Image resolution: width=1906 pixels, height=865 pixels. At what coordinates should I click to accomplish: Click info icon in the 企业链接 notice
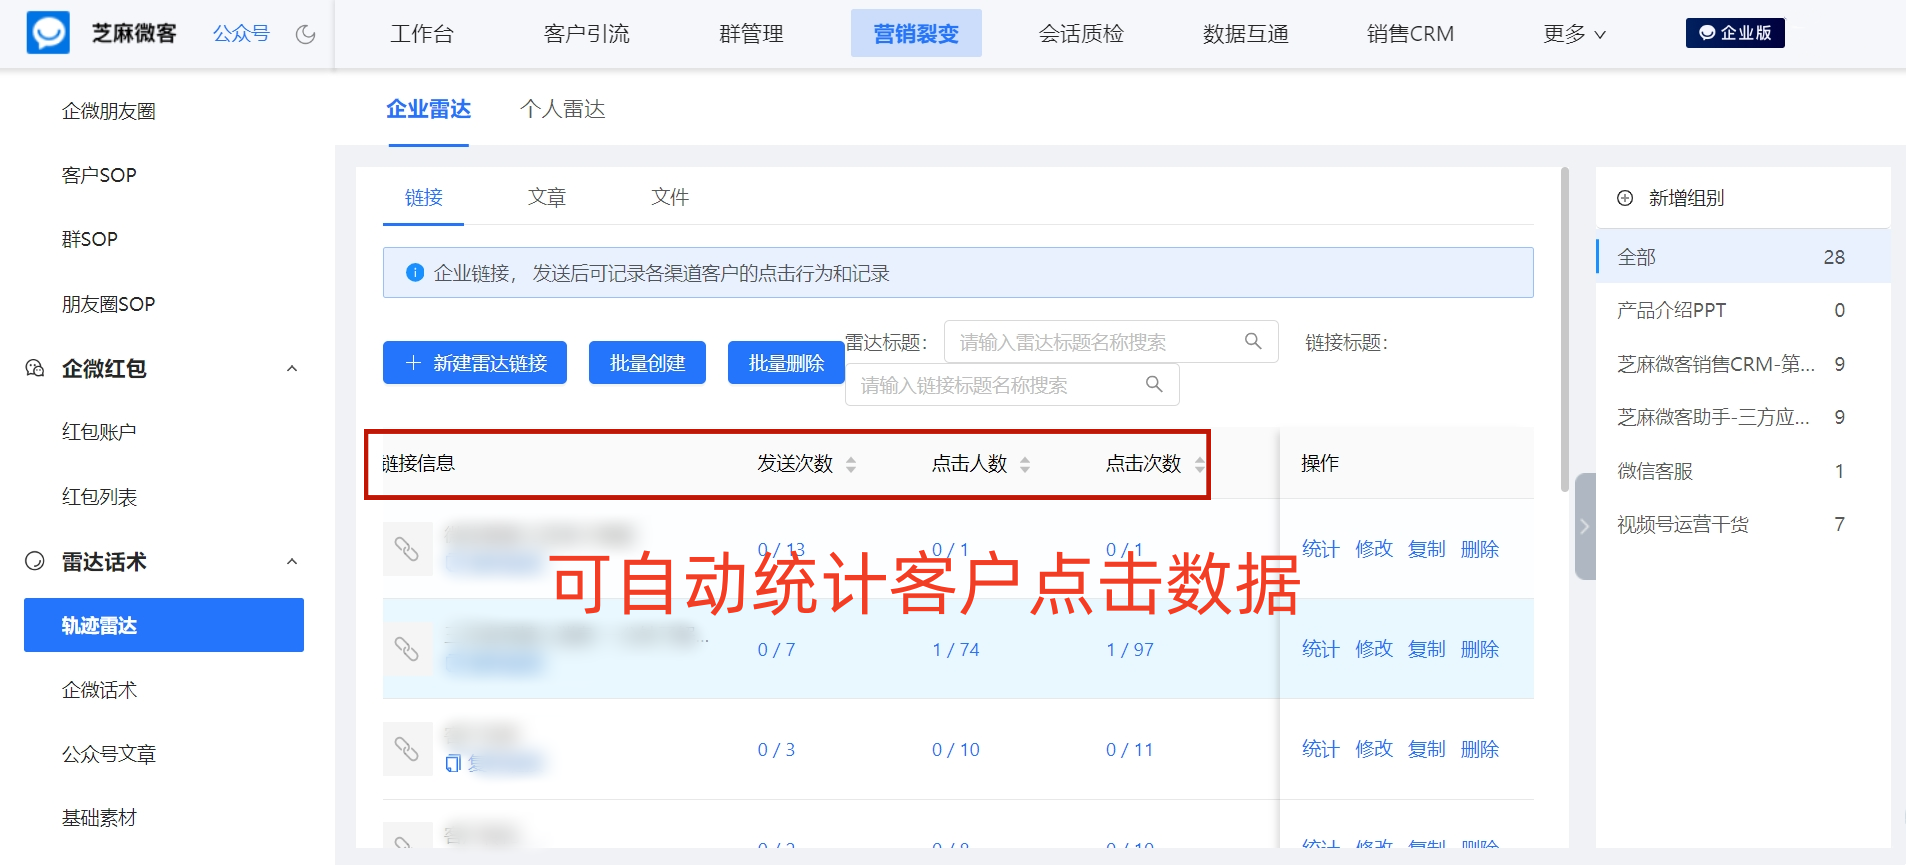[x=415, y=272]
